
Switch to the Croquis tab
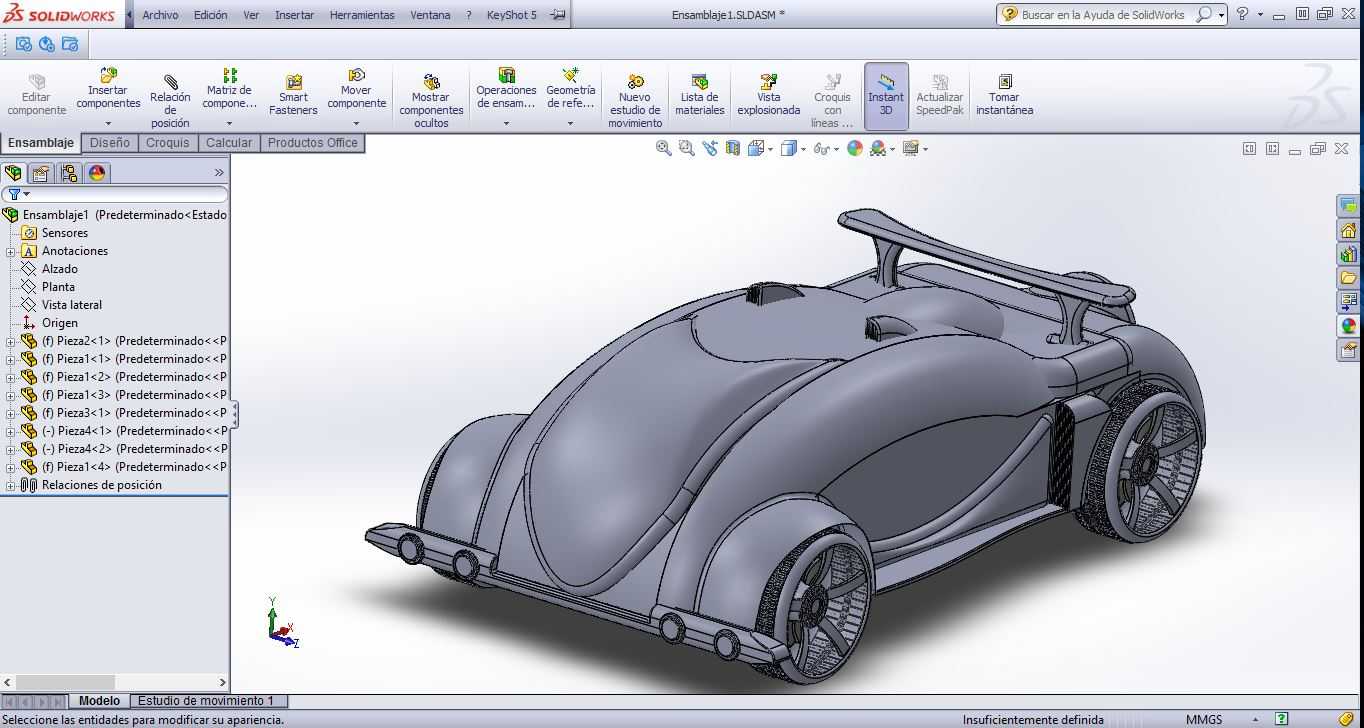167,143
